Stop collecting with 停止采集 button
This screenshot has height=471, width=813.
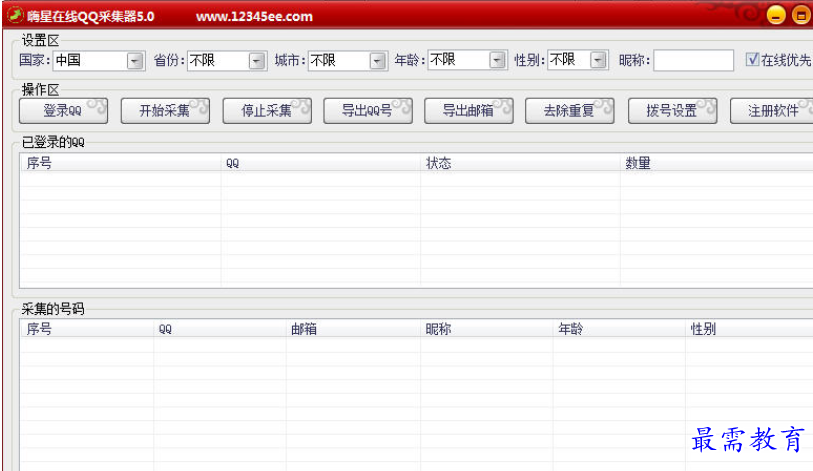(267, 110)
